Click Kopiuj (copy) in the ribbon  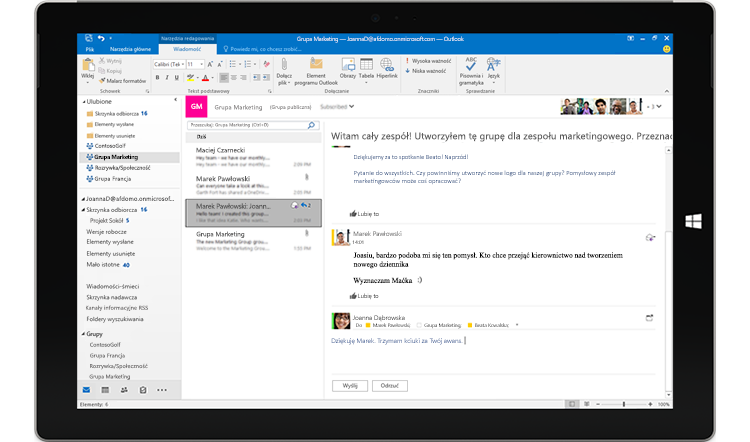(x=110, y=71)
